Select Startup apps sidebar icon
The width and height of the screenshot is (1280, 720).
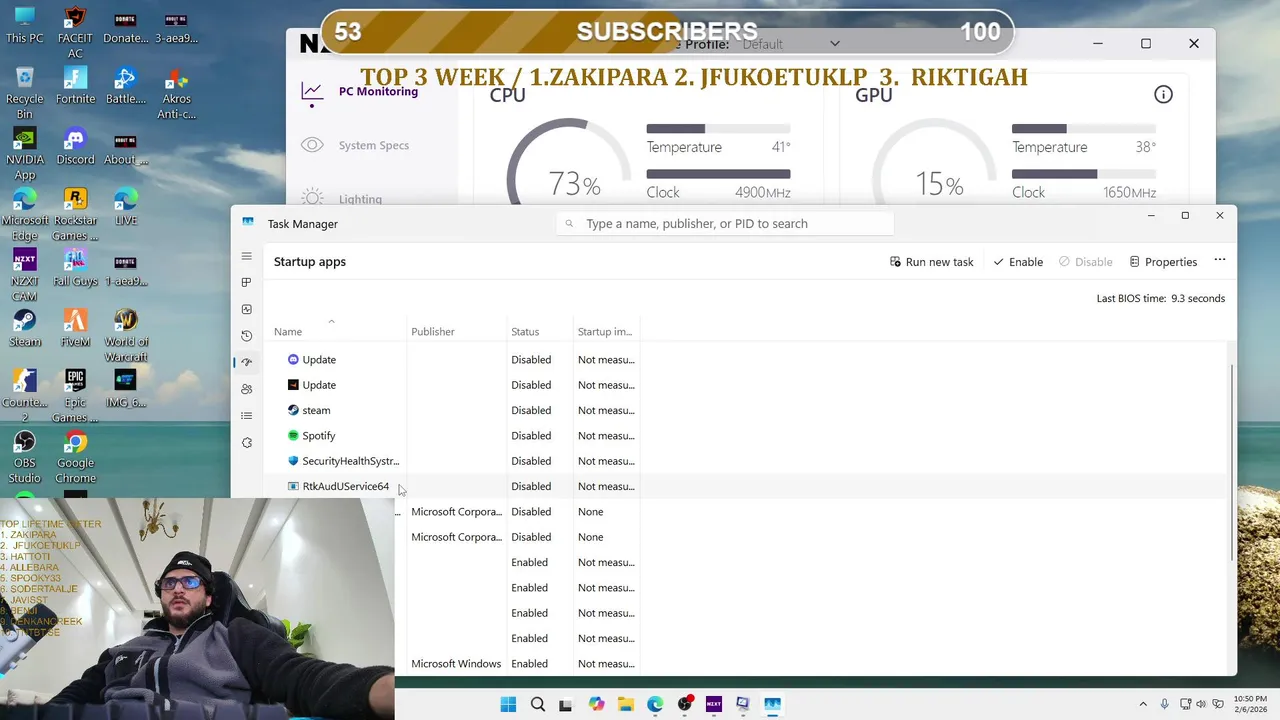[x=247, y=362]
